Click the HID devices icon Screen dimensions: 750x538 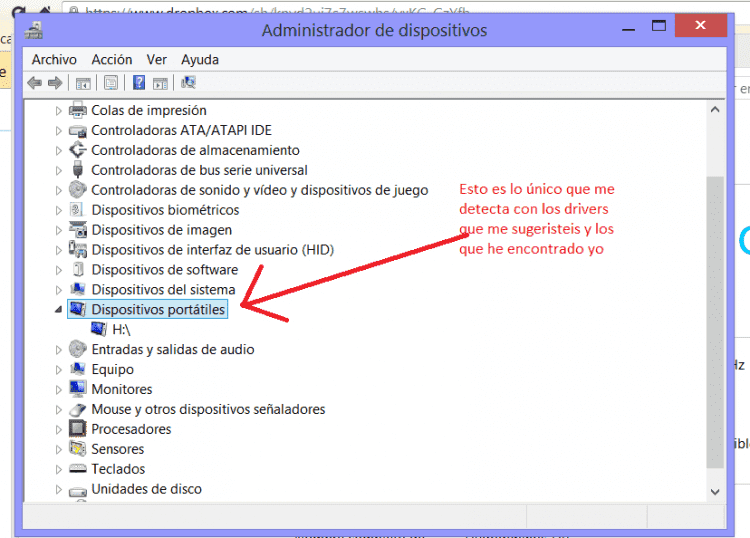(x=77, y=250)
